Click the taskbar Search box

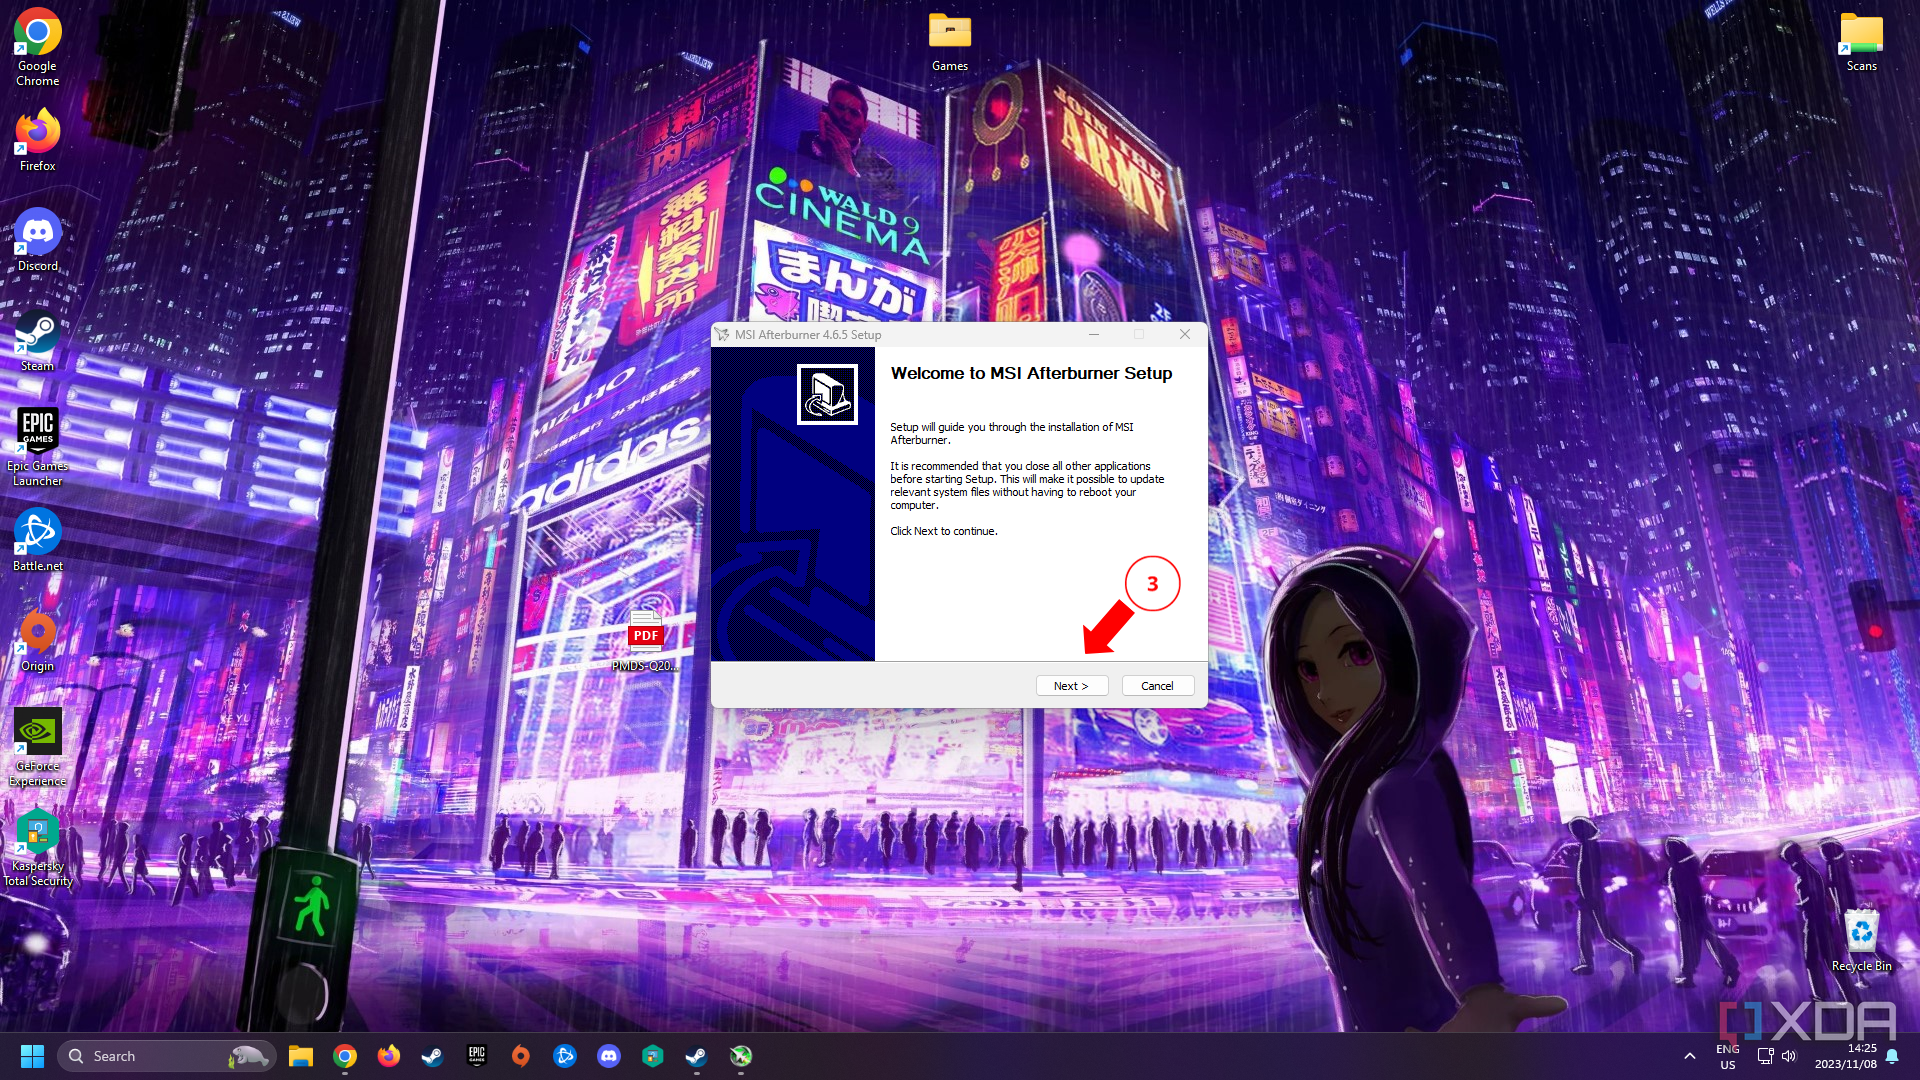(166, 1056)
